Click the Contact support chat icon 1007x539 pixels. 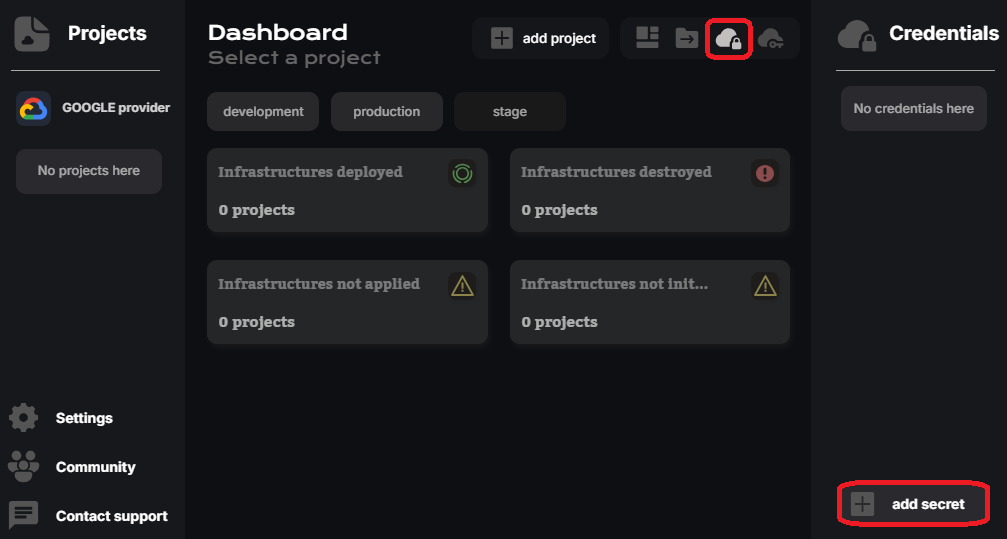point(23,516)
